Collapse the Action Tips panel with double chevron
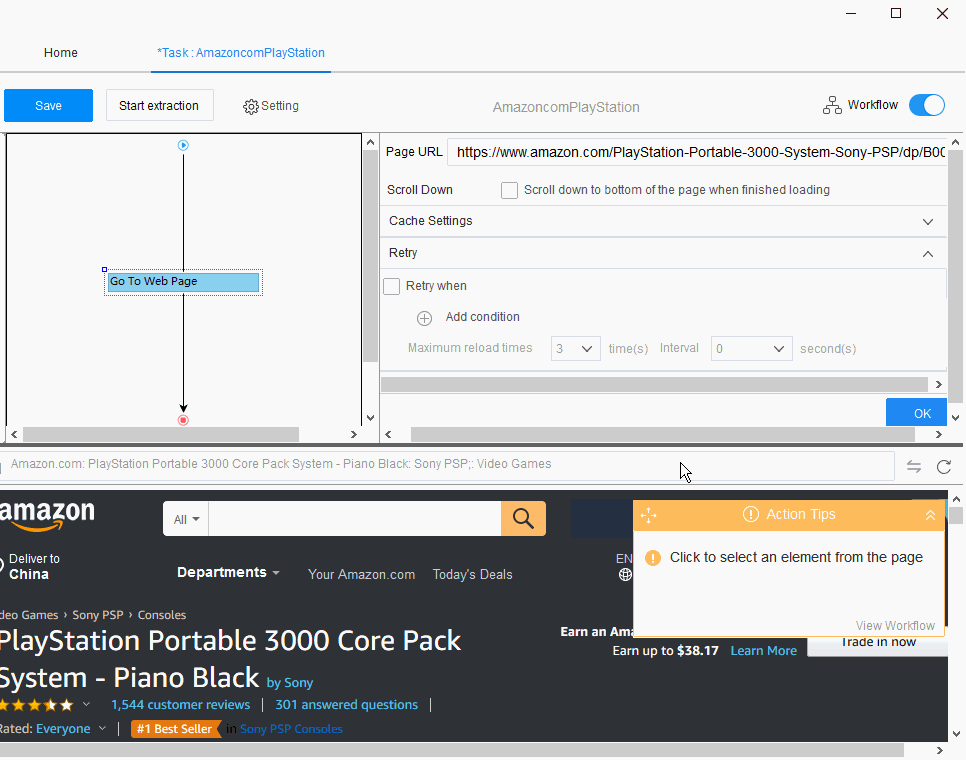This screenshot has height=760, width=966. [930, 515]
